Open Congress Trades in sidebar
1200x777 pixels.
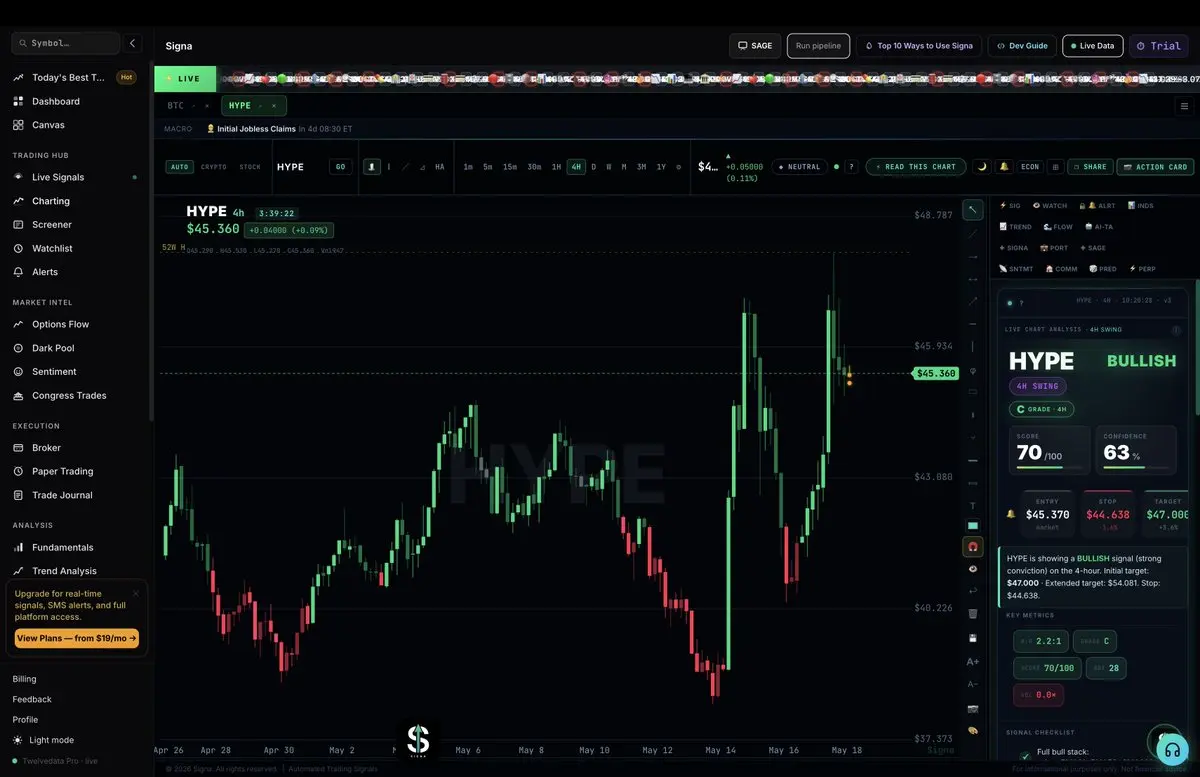69,395
